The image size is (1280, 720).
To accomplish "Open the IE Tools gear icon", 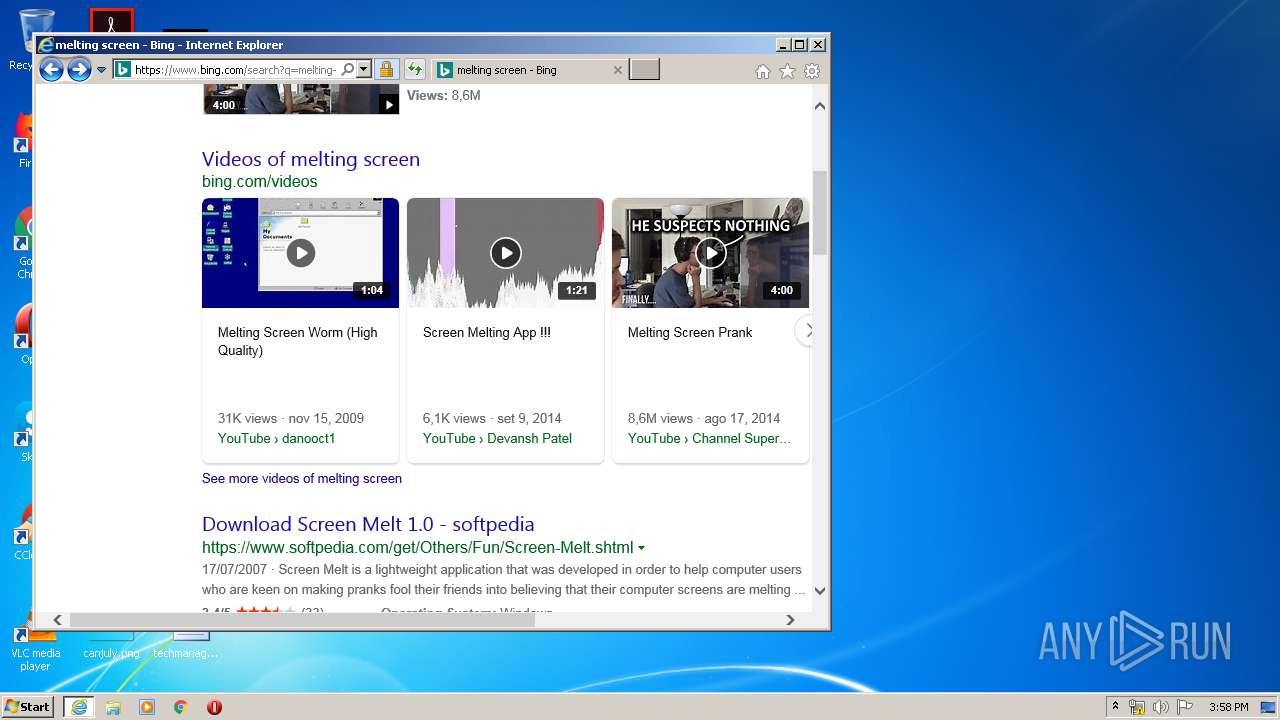I will click(812, 71).
